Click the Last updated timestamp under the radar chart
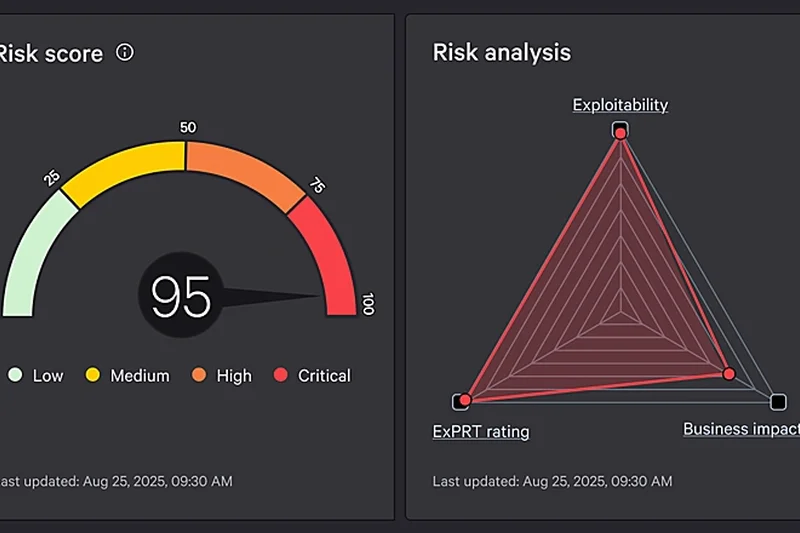Viewport: 800px width, 533px height. pyautogui.click(x=552, y=481)
